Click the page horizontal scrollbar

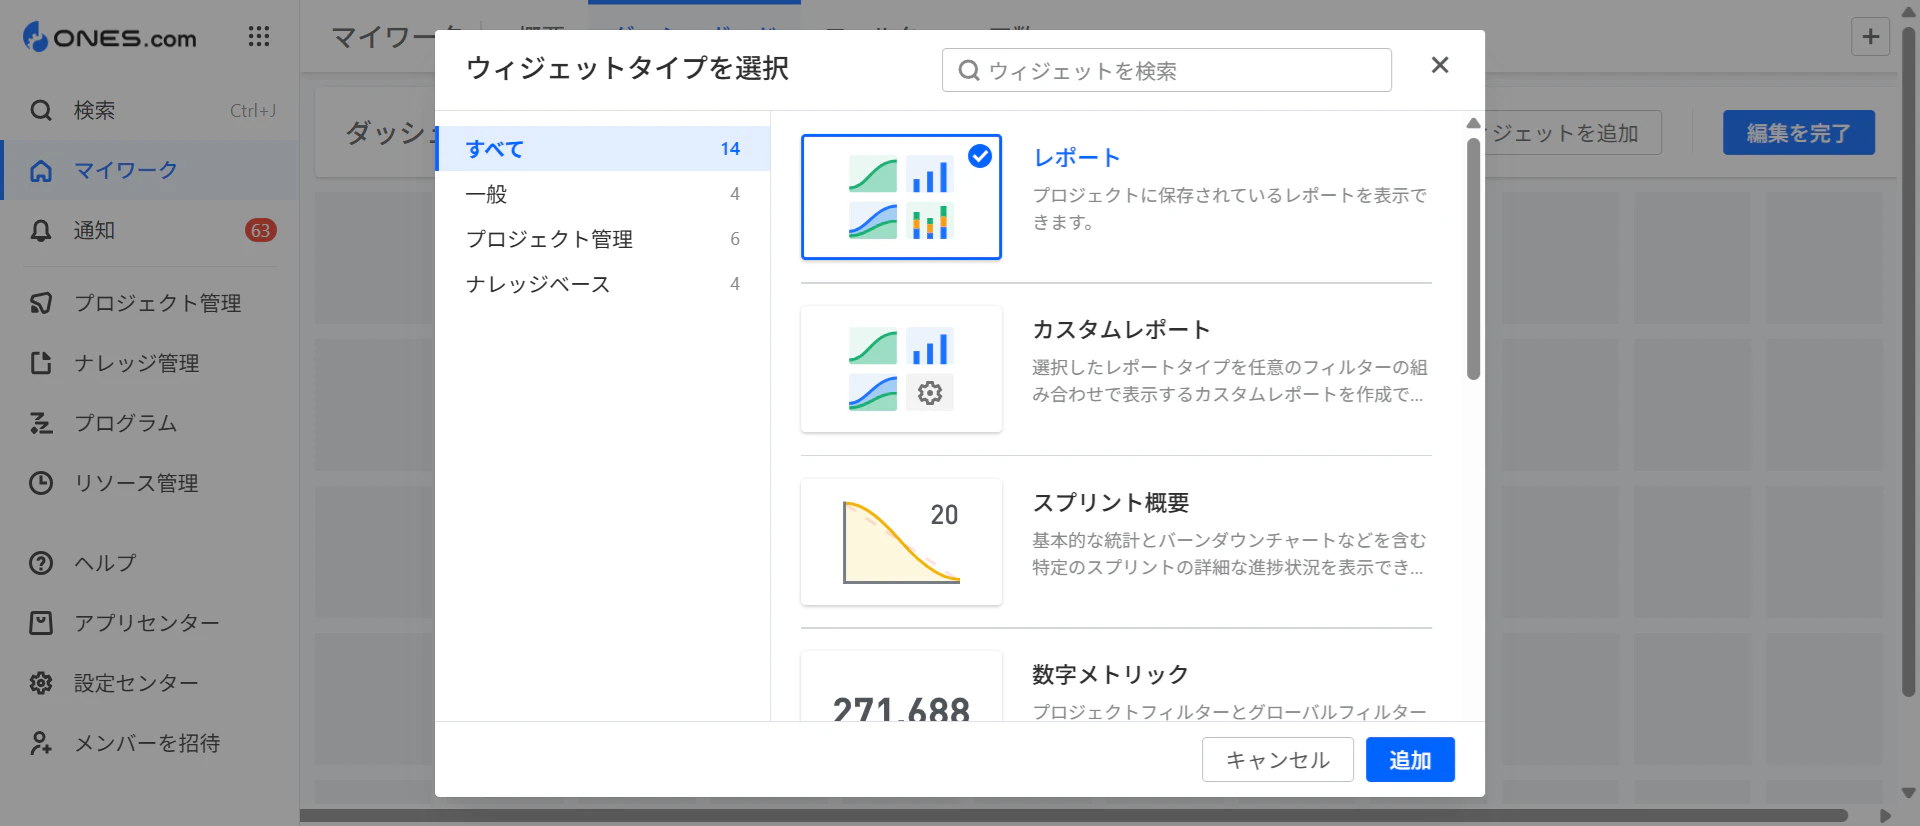pos(1073,815)
